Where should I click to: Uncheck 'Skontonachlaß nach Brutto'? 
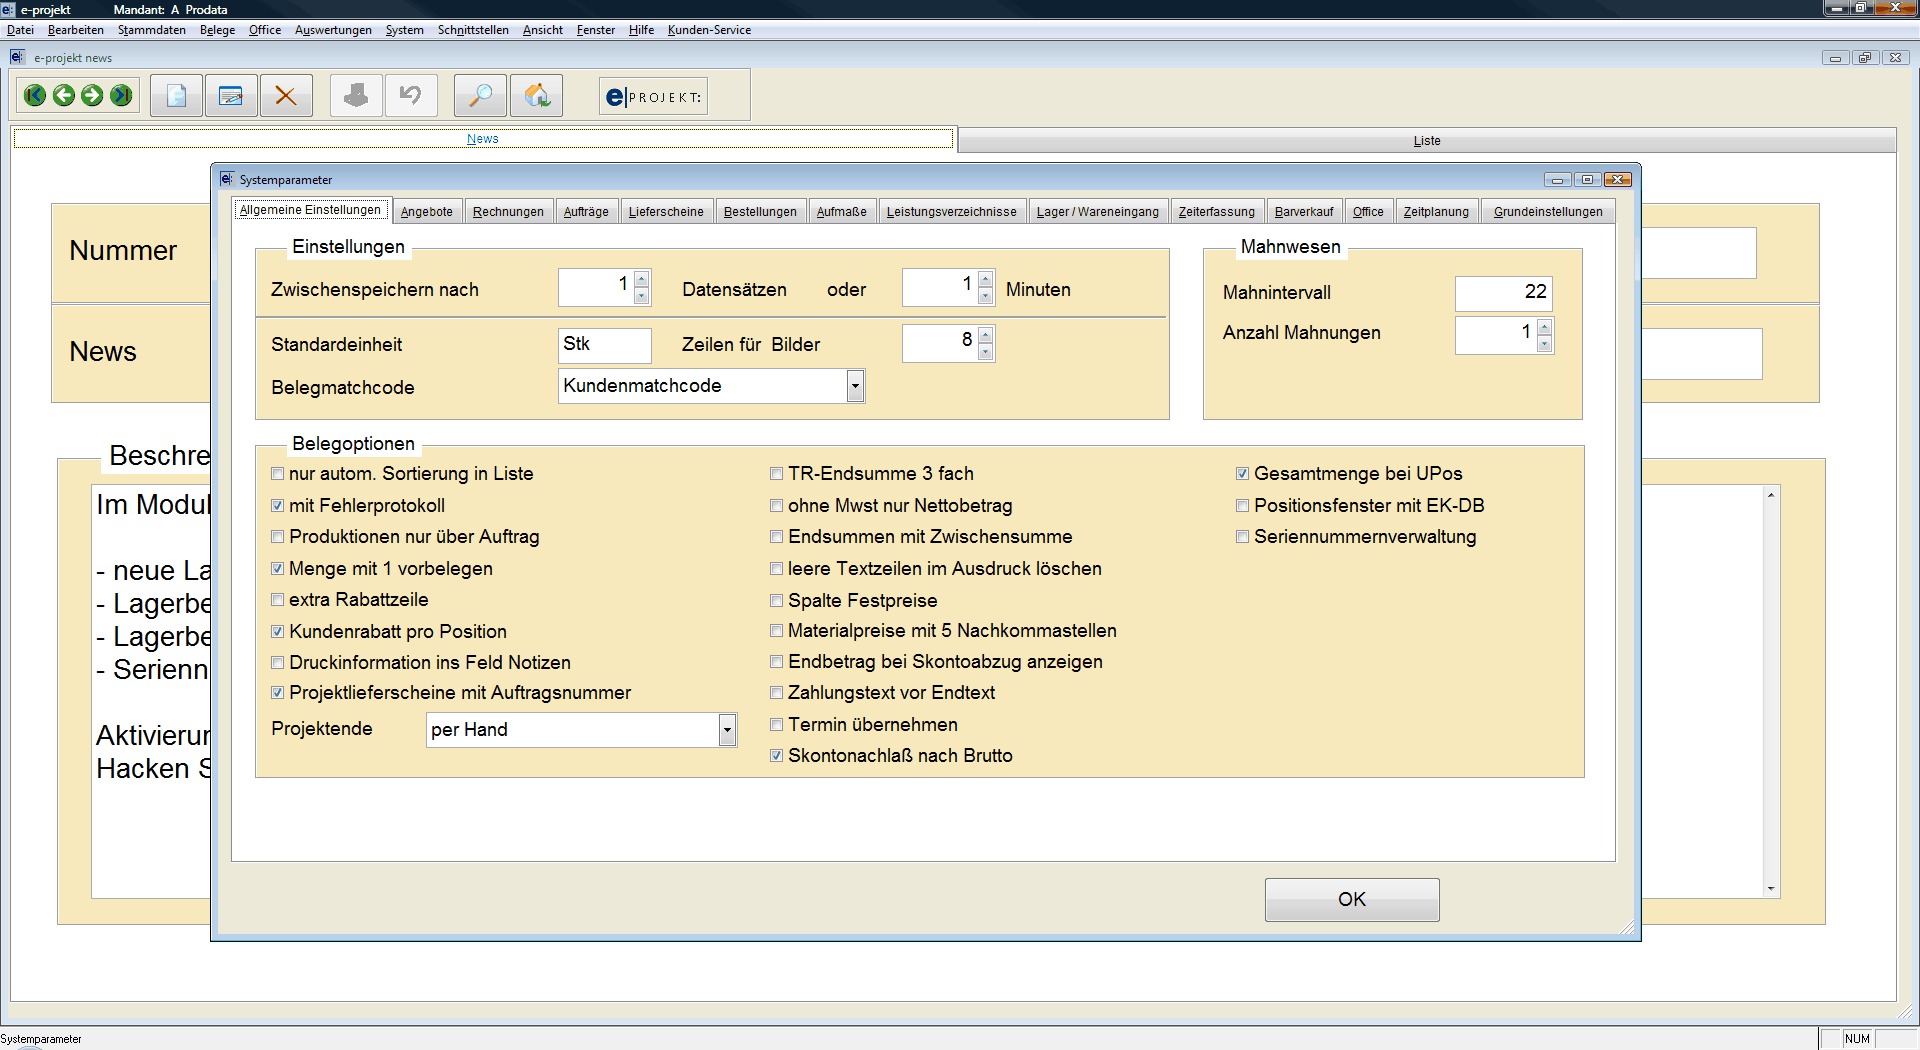coord(776,756)
